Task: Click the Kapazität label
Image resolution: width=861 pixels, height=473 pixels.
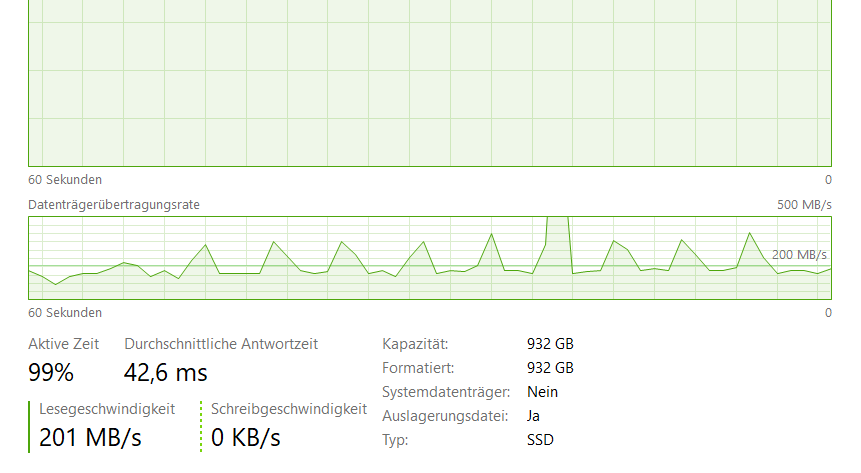Action: pyautogui.click(x=415, y=344)
